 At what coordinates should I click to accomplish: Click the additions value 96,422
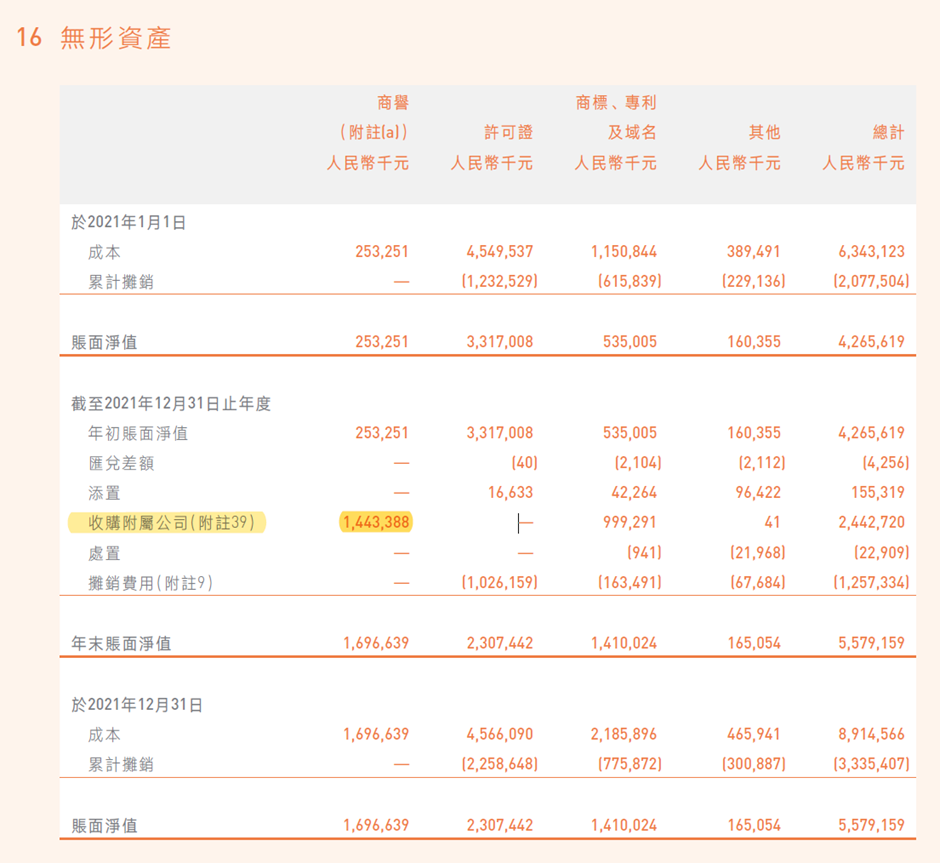758,492
